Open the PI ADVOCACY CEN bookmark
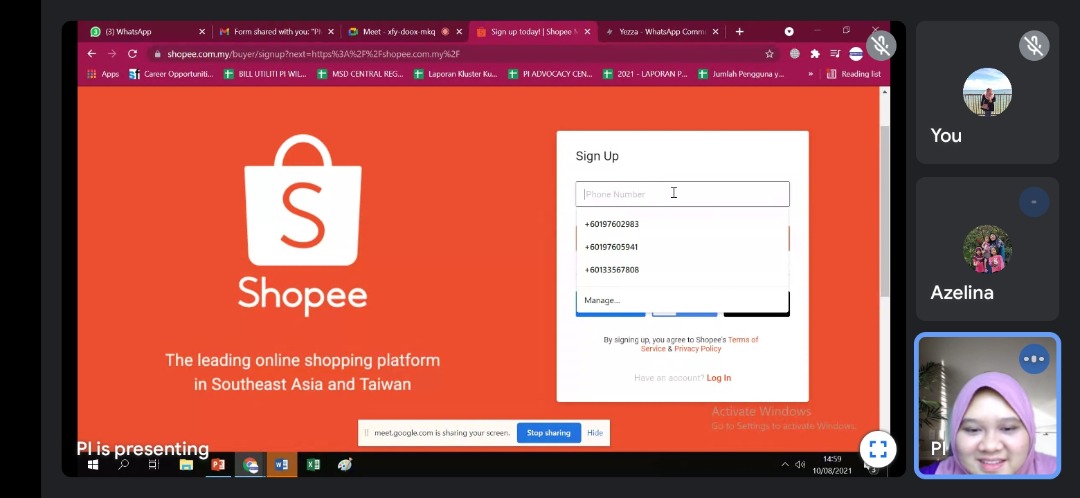The image size is (1080, 498). coord(550,74)
